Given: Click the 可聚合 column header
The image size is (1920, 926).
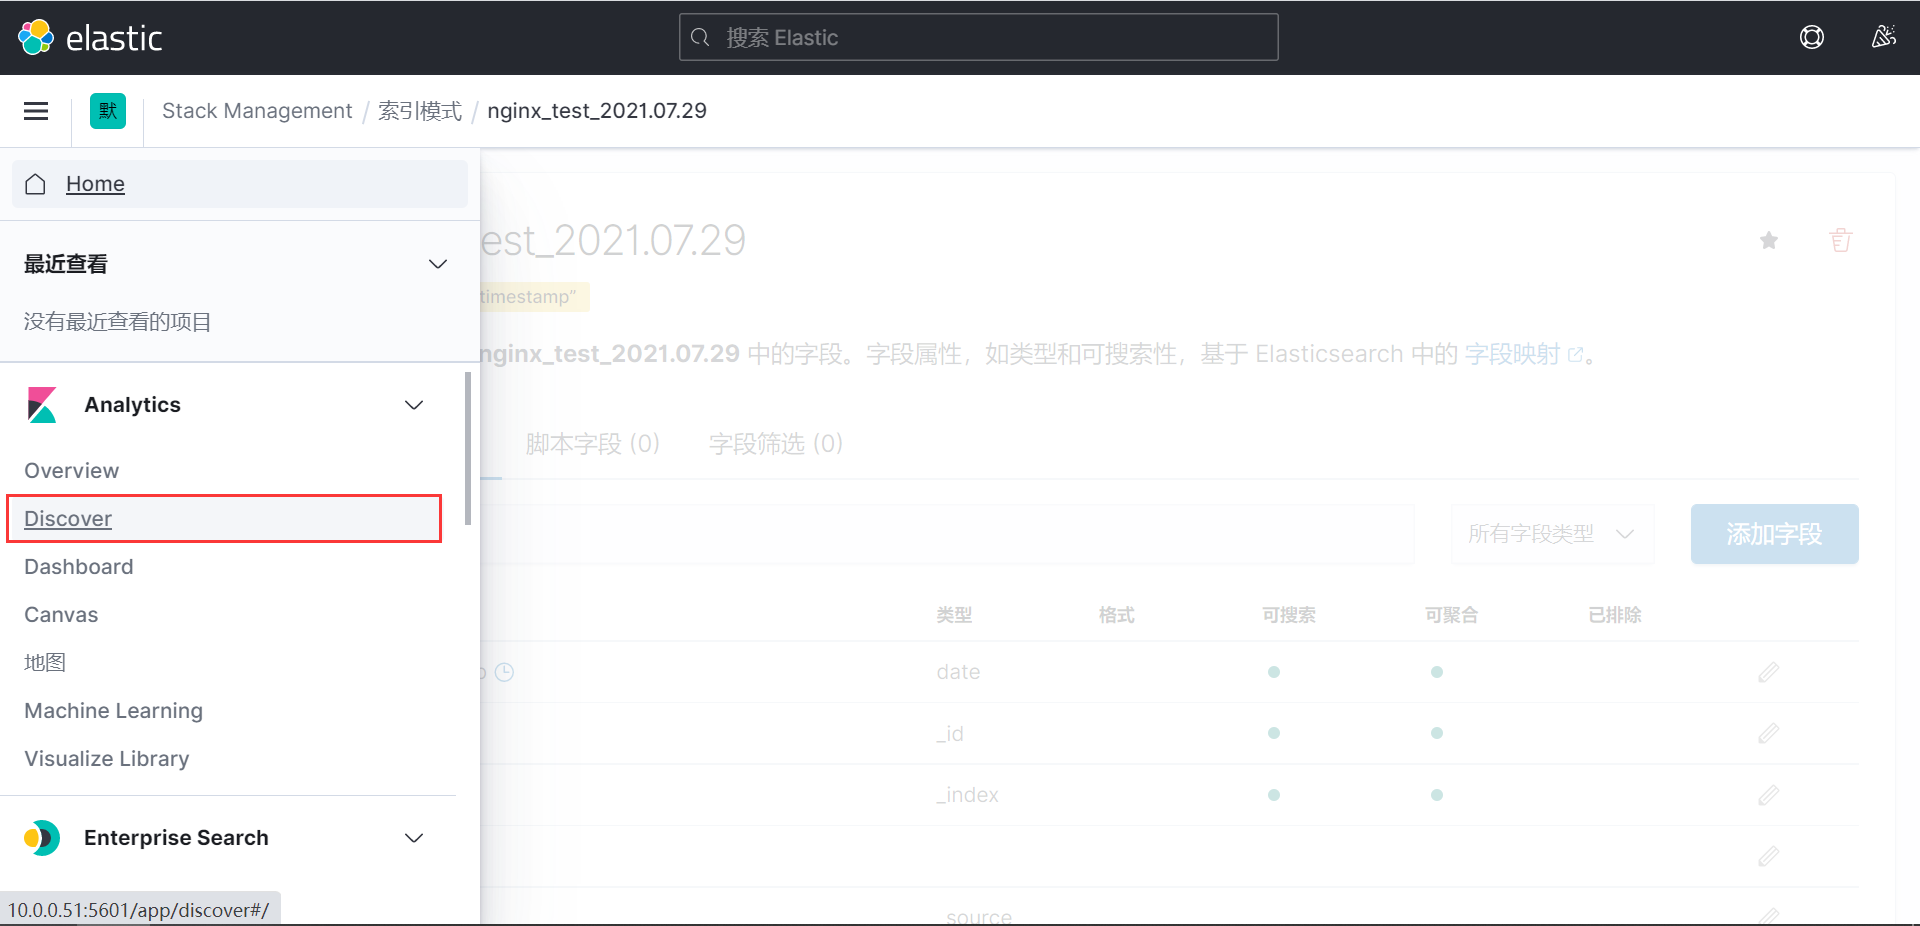Looking at the screenshot, I should tap(1452, 615).
